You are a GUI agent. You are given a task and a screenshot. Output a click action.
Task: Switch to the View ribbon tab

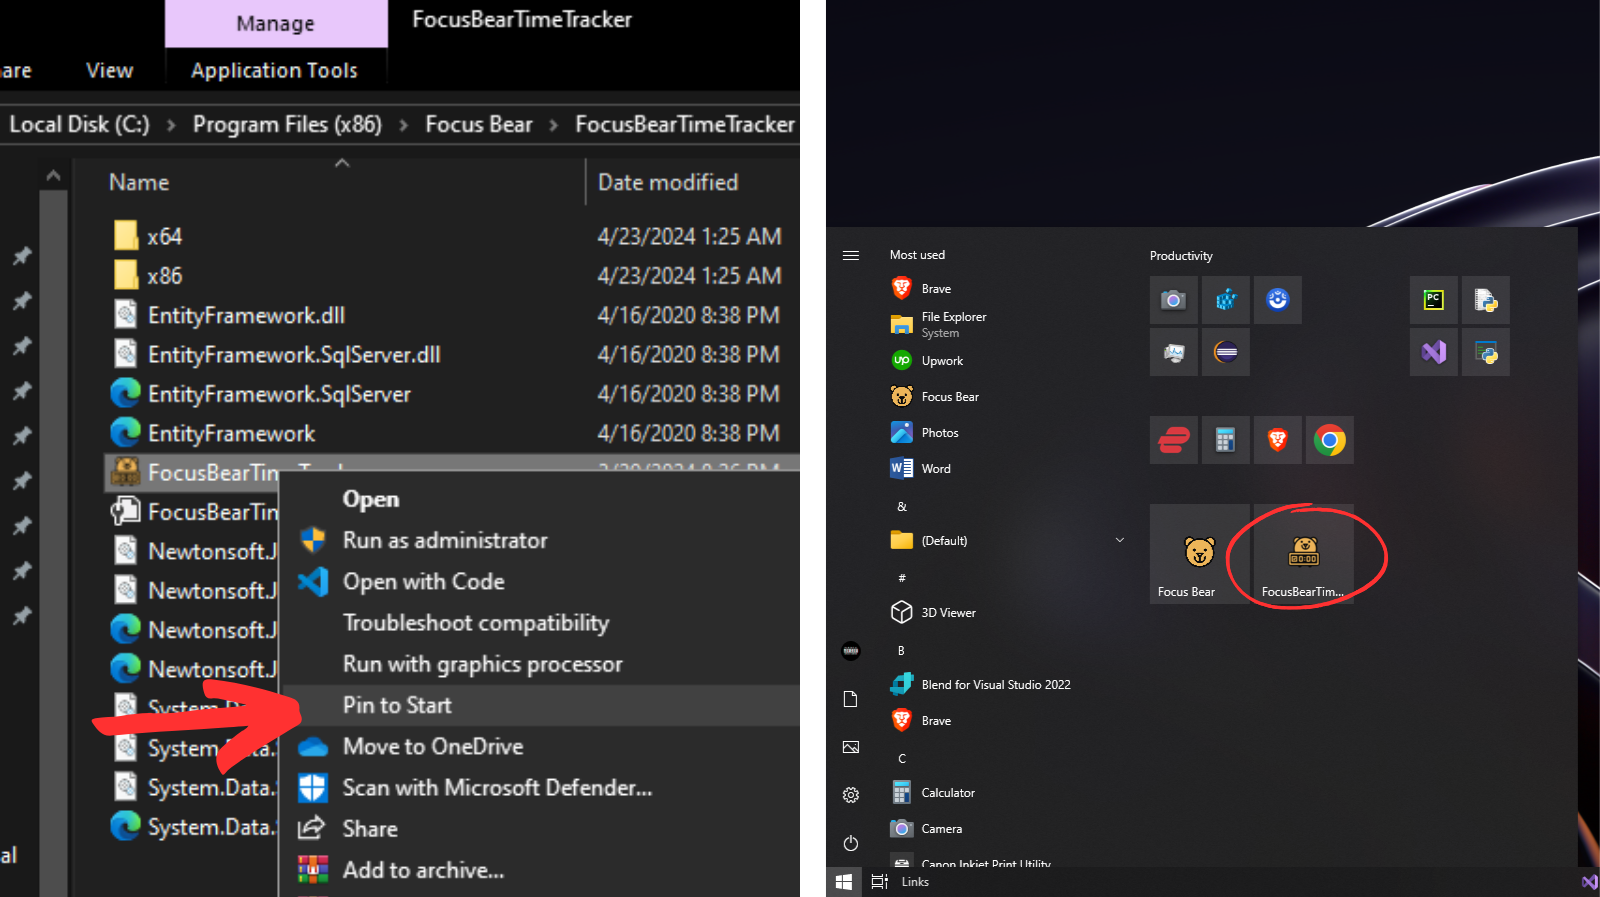(x=110, y=70)
